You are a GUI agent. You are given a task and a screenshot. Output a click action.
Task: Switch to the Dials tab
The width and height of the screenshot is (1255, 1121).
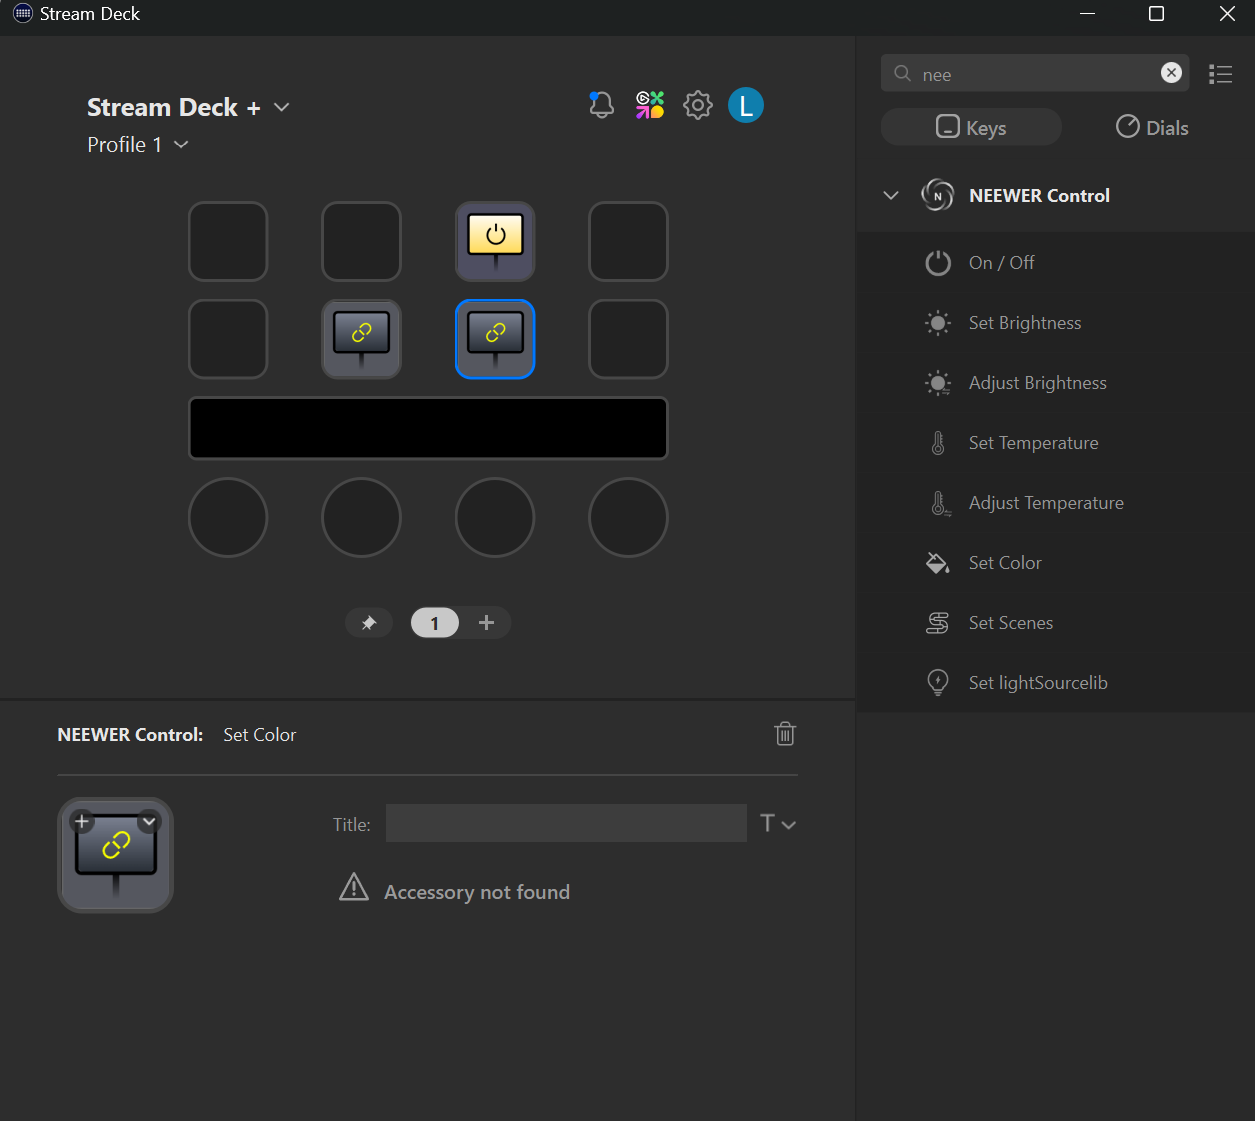[x=1152, y=127]
